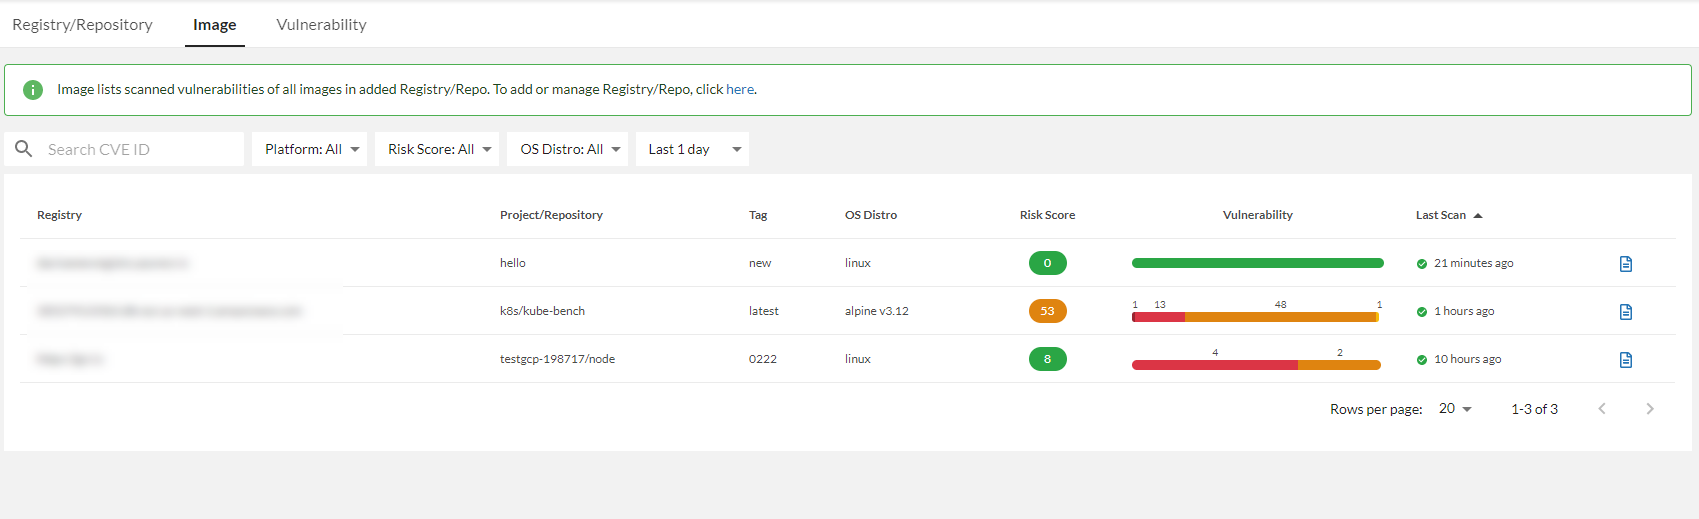Click the 'here' link in banner
Screen dimensions: 1699x519
(x=740, y=90)
